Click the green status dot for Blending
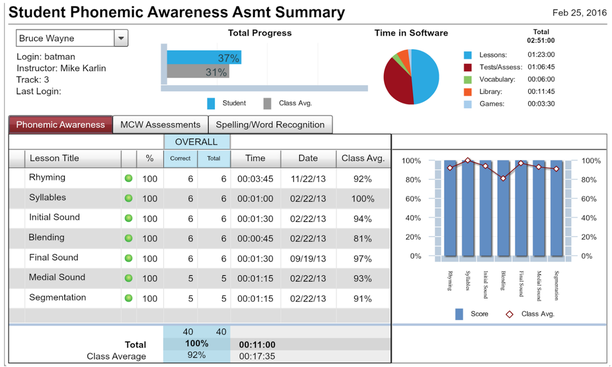The height and width of the screenshot is (367, 612). pyautogui.click(x=128, y=238)
